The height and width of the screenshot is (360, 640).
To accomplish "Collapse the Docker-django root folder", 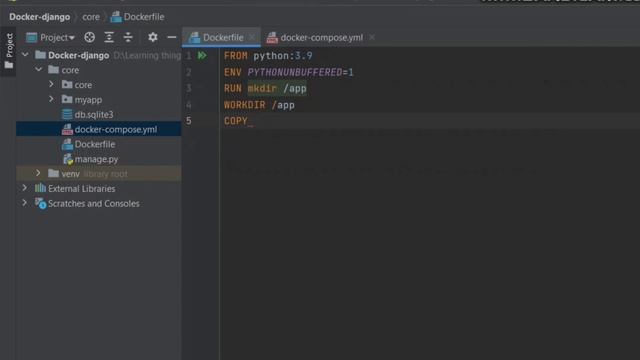I will (25, 55).
